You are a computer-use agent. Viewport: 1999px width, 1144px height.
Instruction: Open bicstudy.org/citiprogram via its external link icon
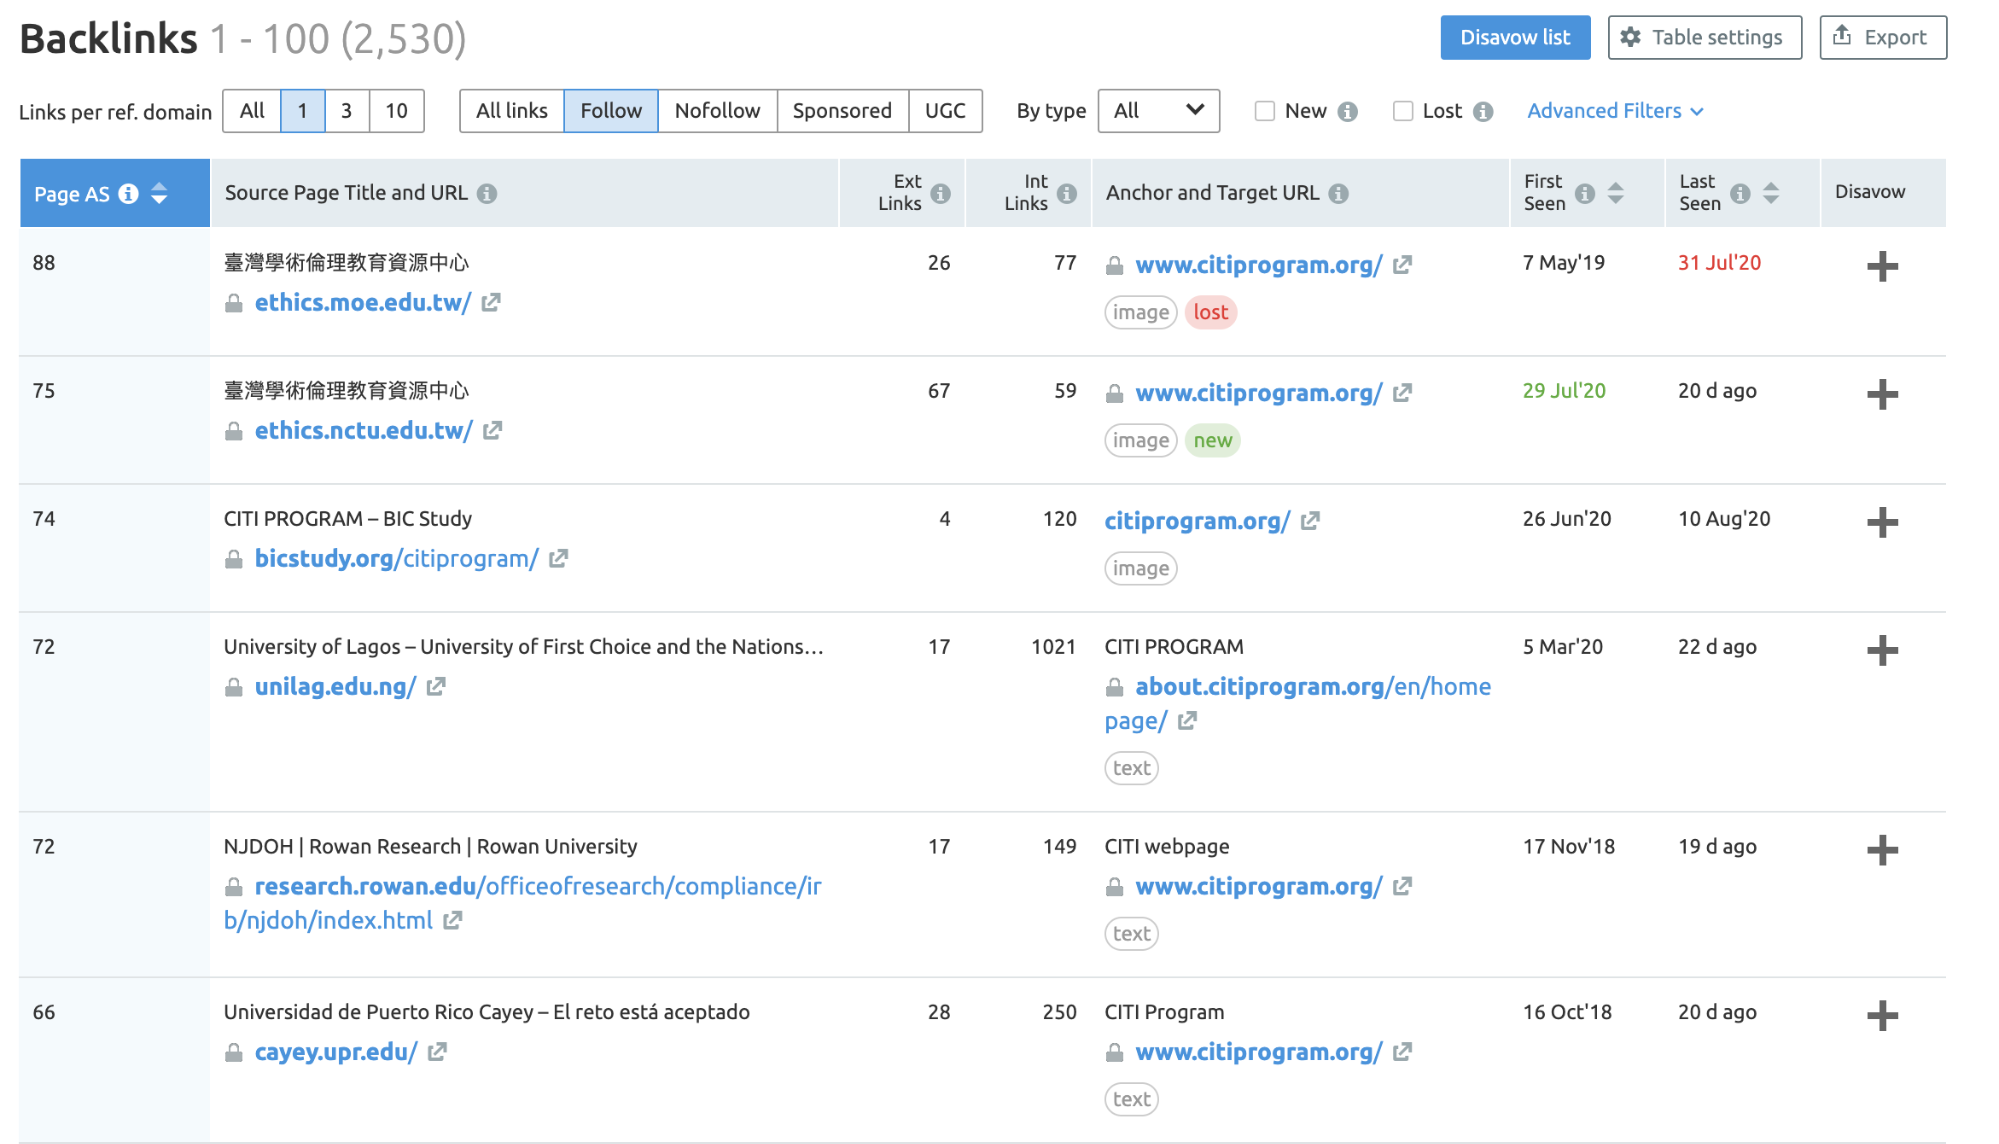[558, 558]
